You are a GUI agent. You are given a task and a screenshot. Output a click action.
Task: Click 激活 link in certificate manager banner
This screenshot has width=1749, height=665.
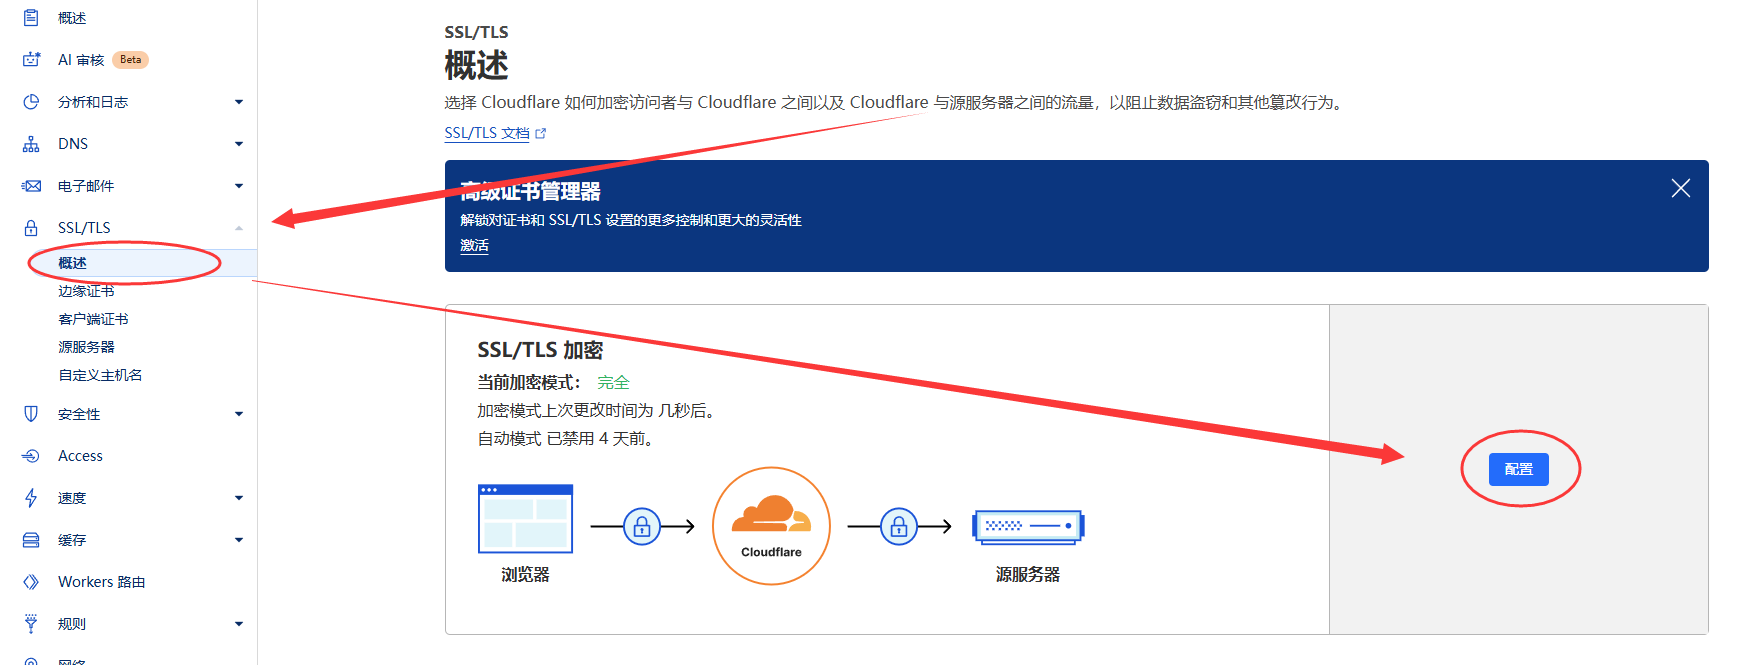(x=474, y=246)
